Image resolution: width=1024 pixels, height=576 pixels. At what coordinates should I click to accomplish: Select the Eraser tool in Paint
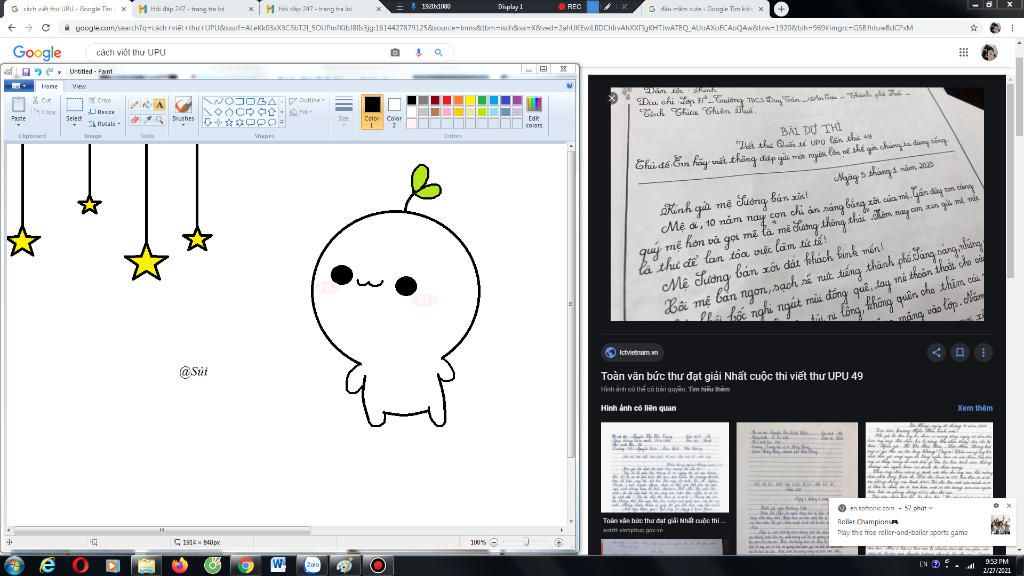click(134, 120)
